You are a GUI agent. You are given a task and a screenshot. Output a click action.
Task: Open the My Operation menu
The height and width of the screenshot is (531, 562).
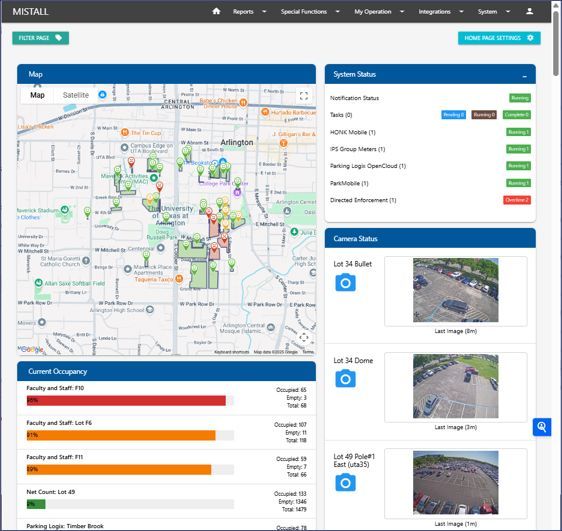[379, 11]
